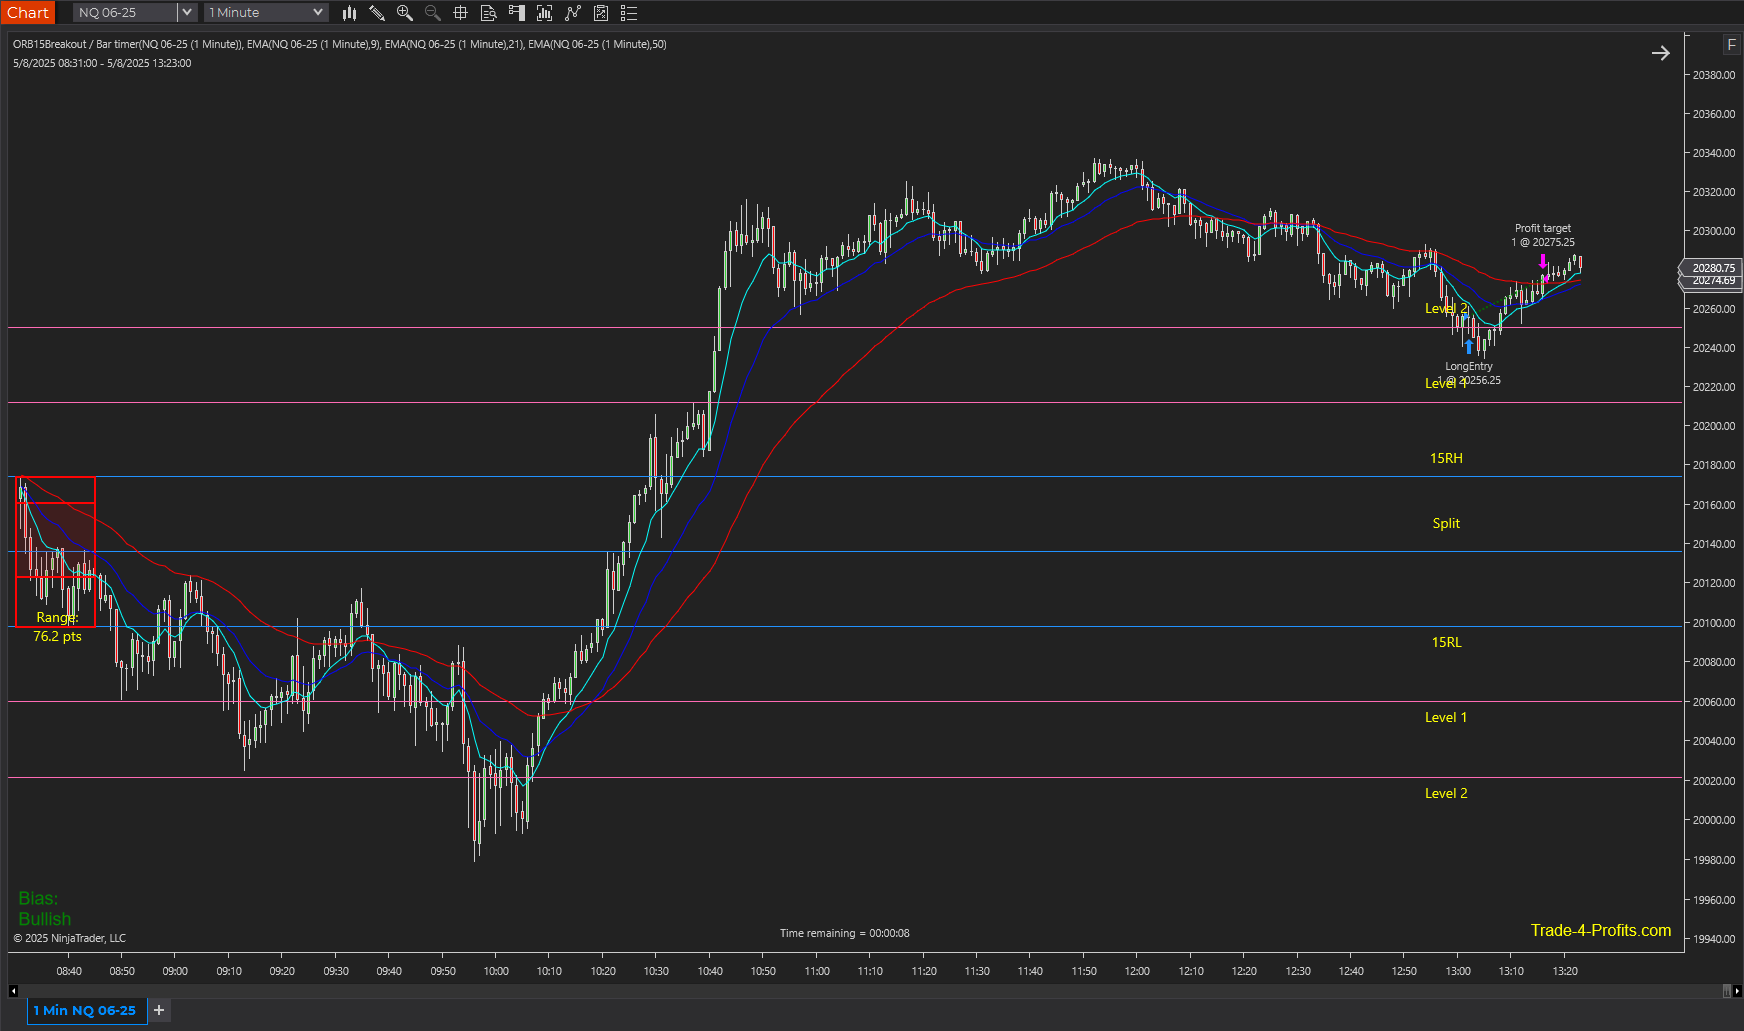Toggle the crosshair cursor icon
Image resolution: width=1744 pixels, height=1031 pixels.
tap(461, 13)
